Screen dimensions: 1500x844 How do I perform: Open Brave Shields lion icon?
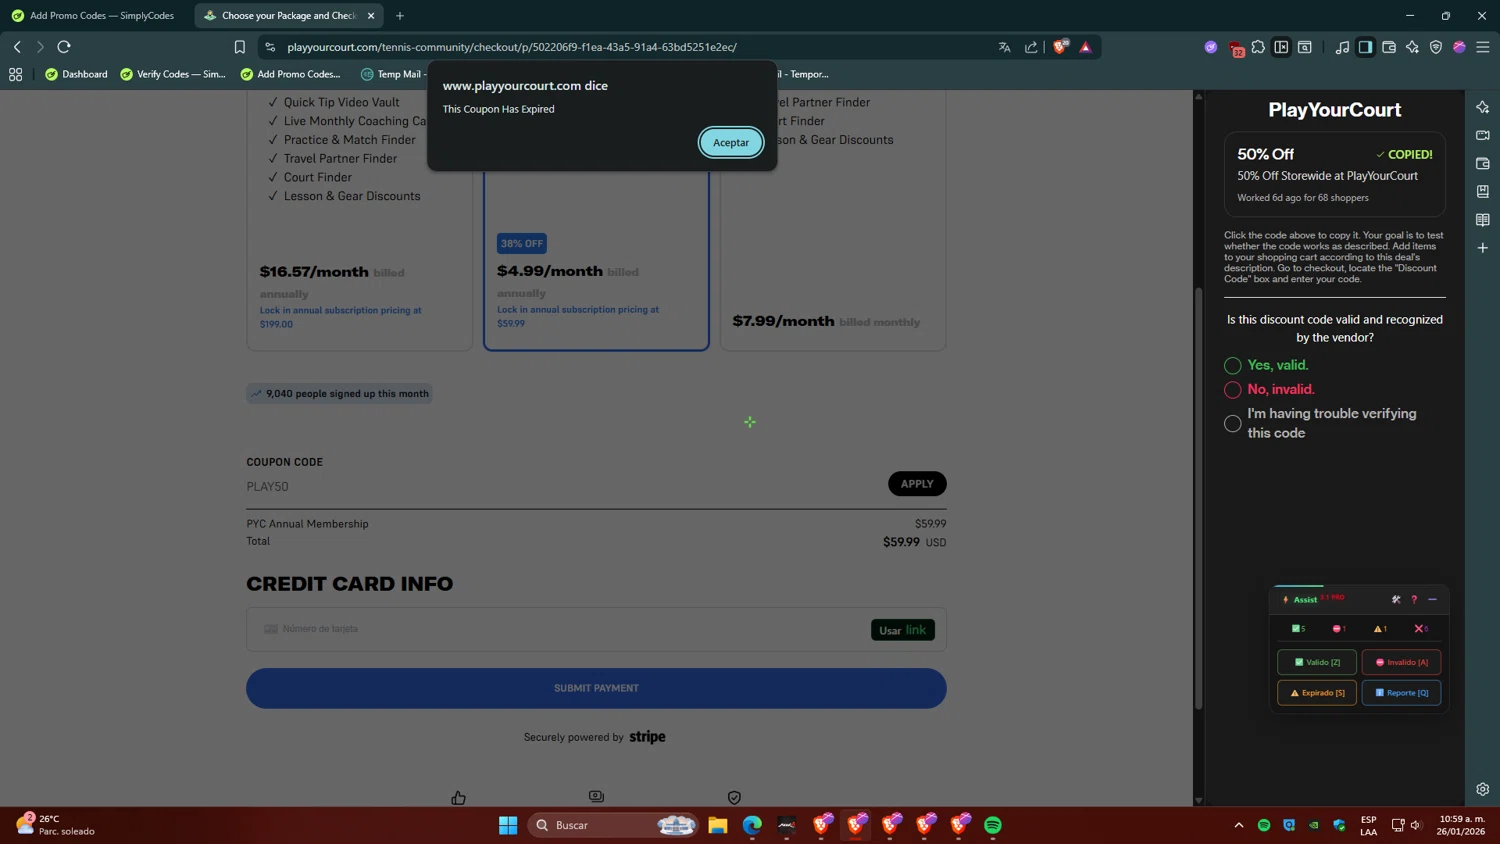[1060, 46]
